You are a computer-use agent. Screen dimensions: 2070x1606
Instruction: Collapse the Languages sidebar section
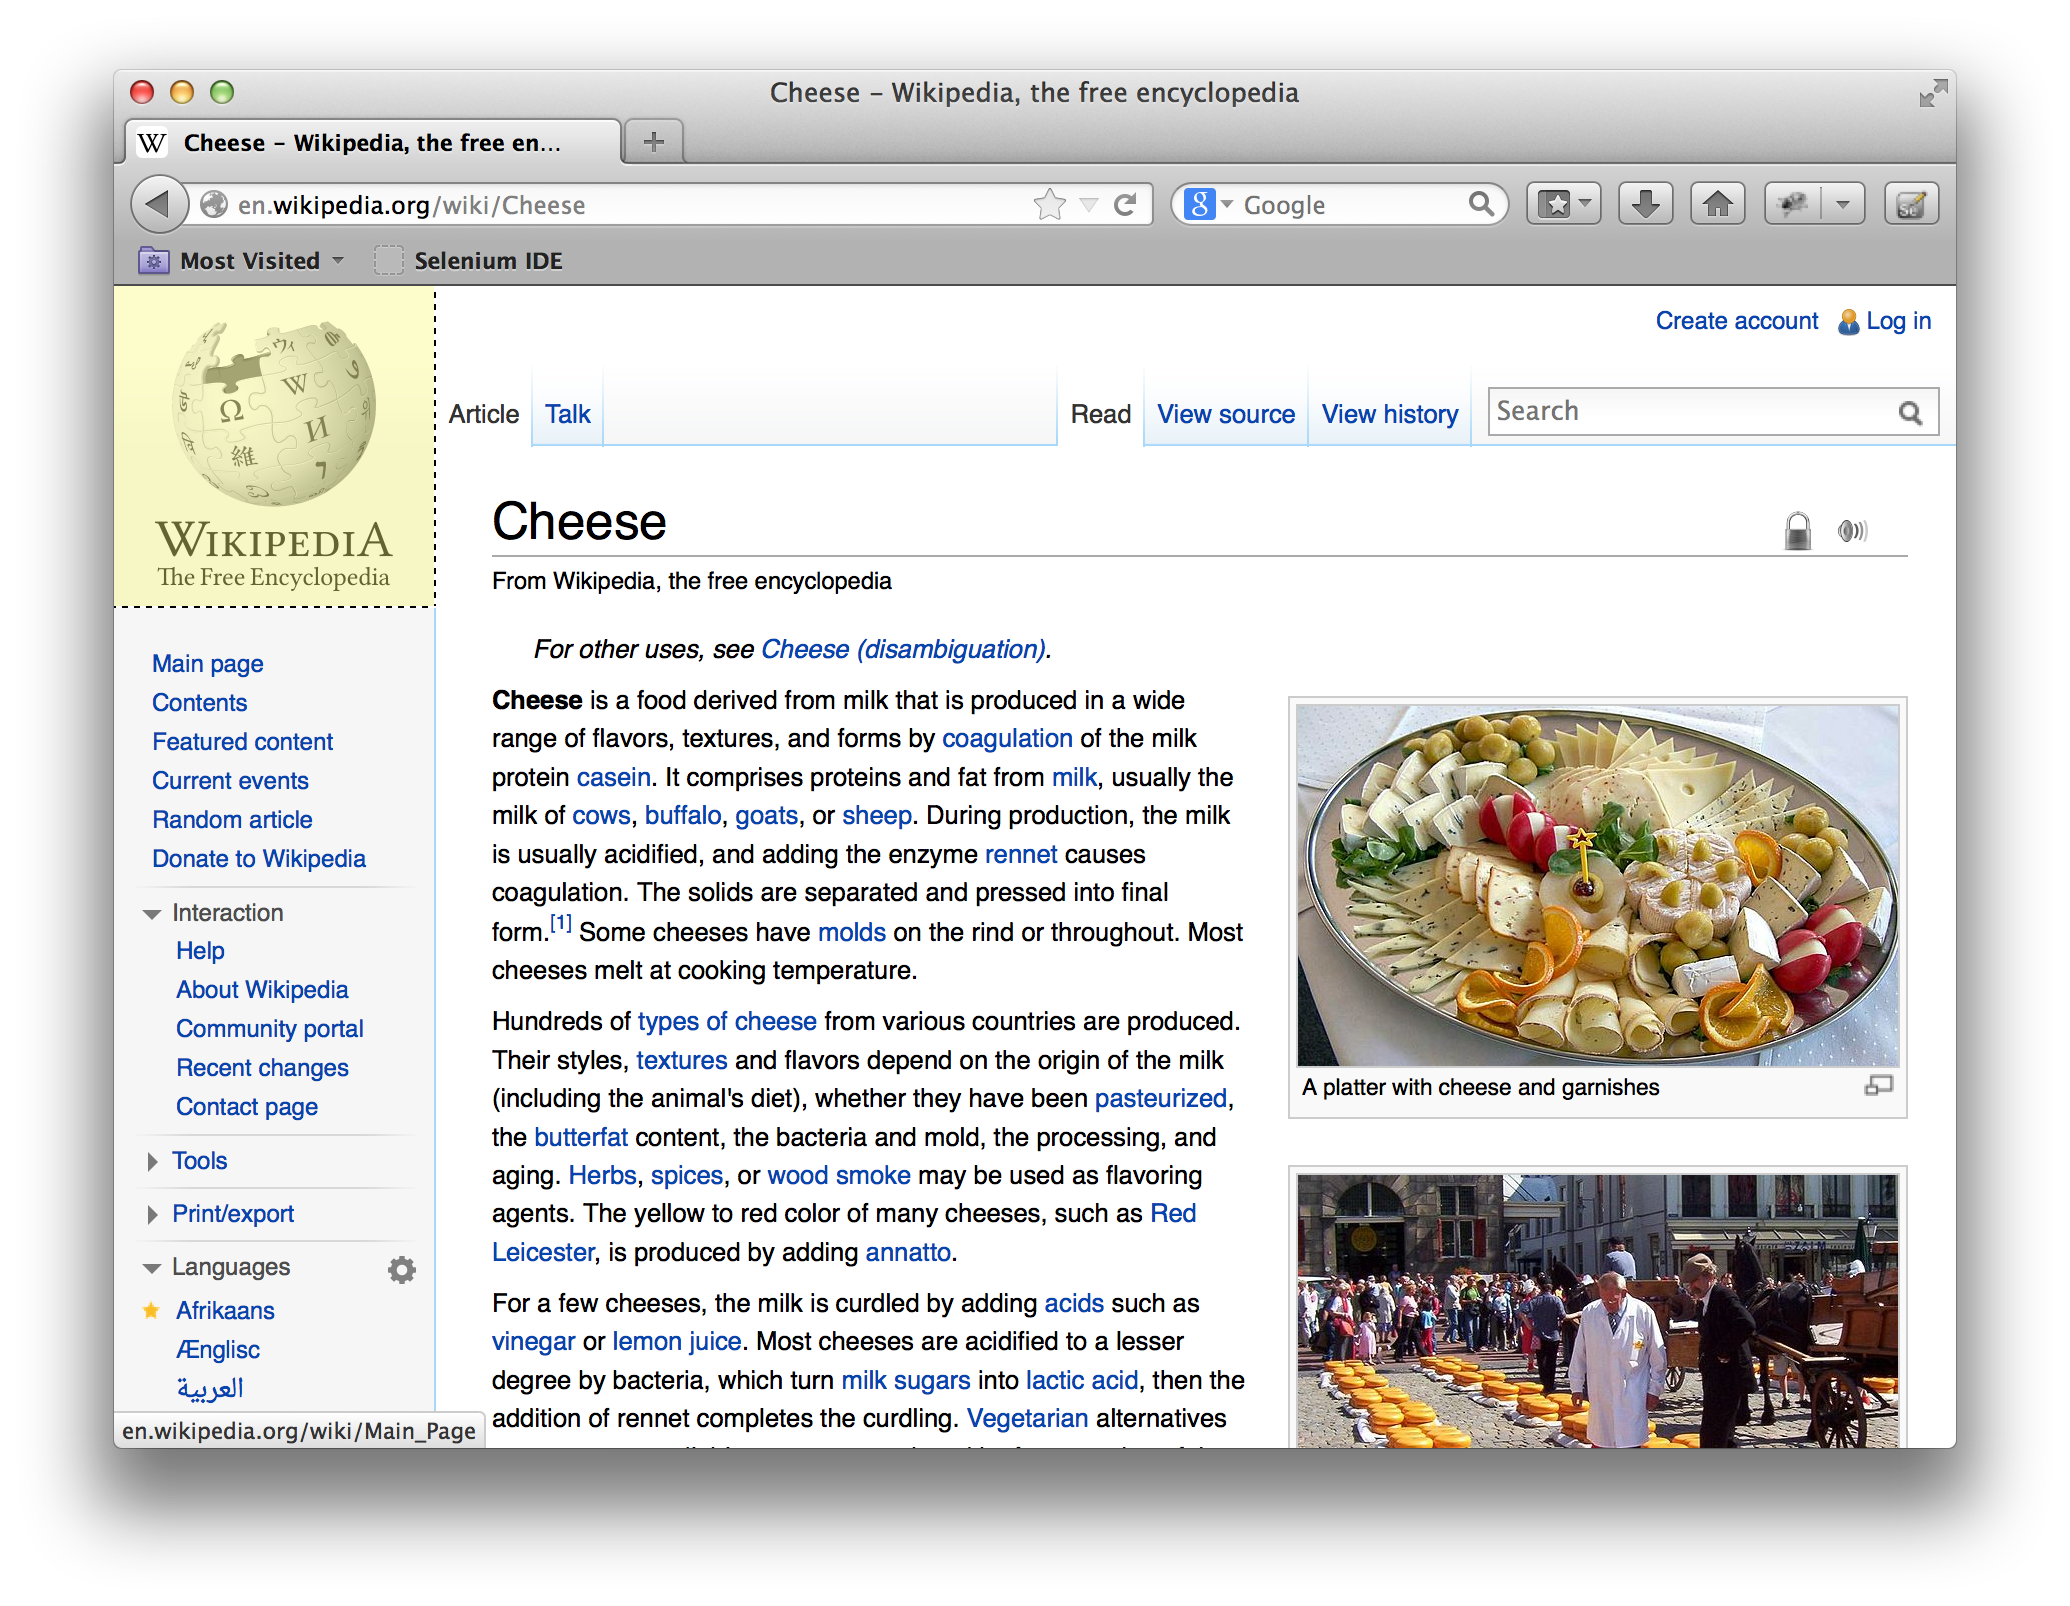click(152, 1268)
